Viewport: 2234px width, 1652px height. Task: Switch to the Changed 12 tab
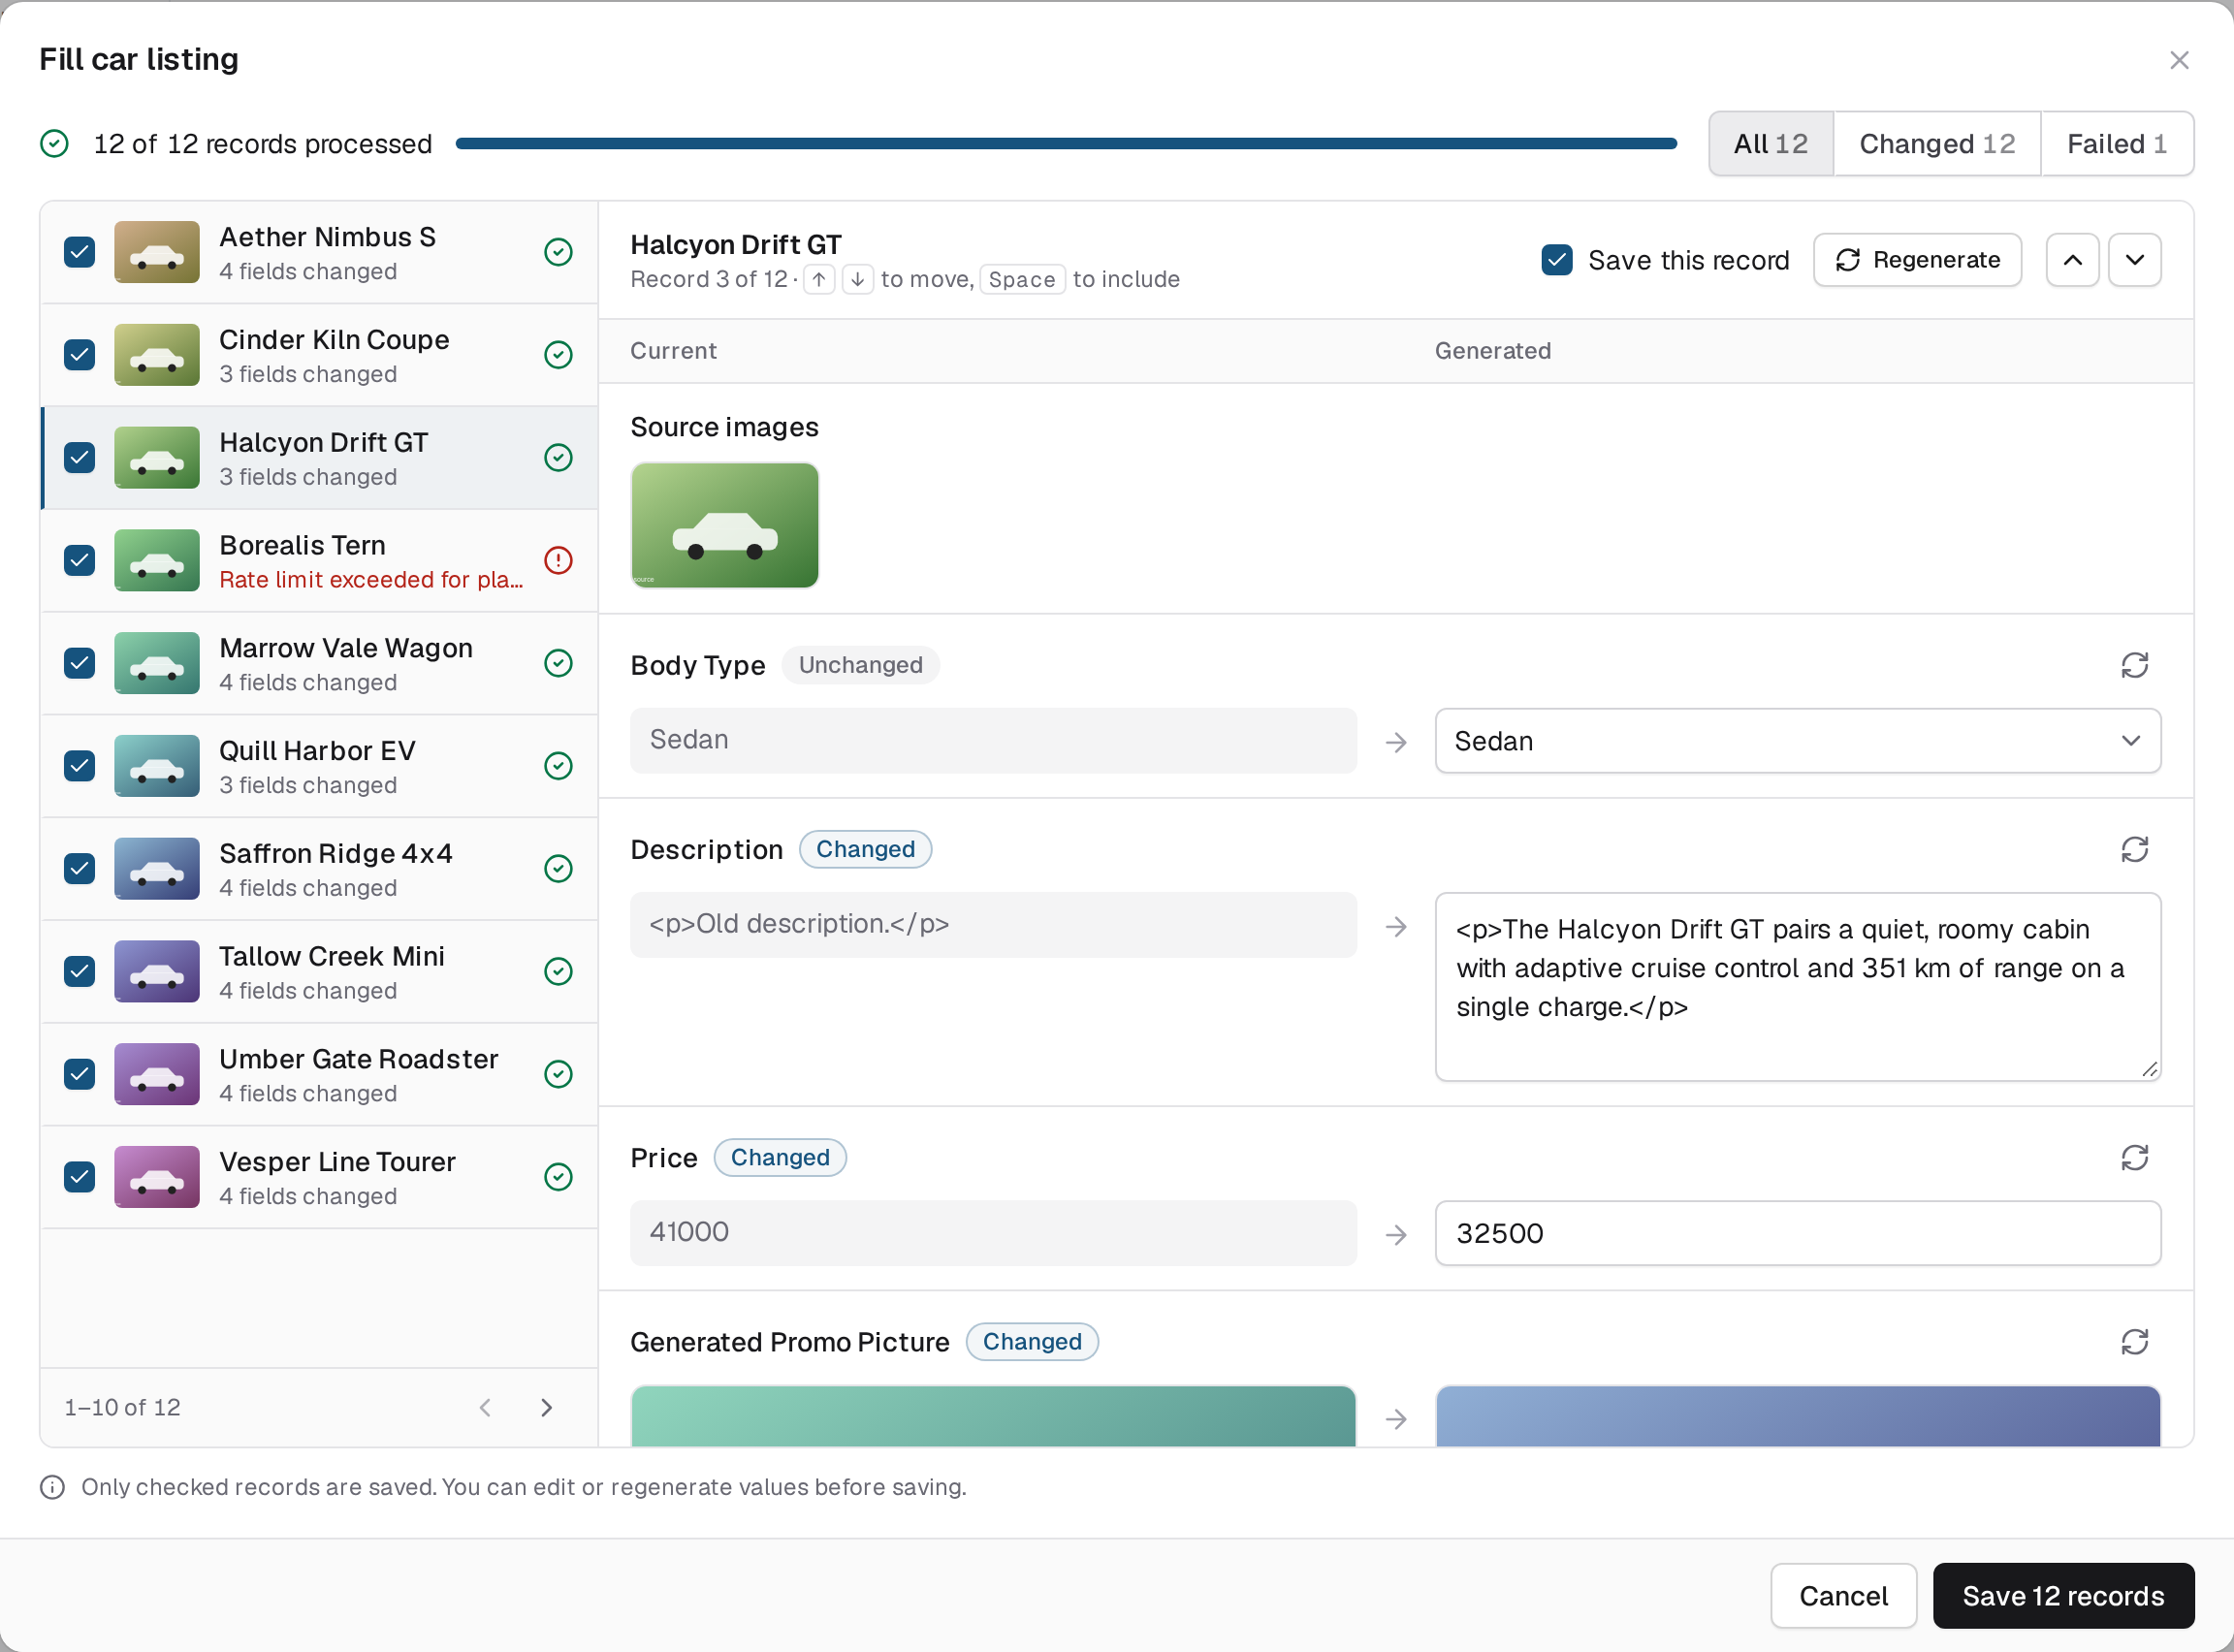tap(1936, 144)
